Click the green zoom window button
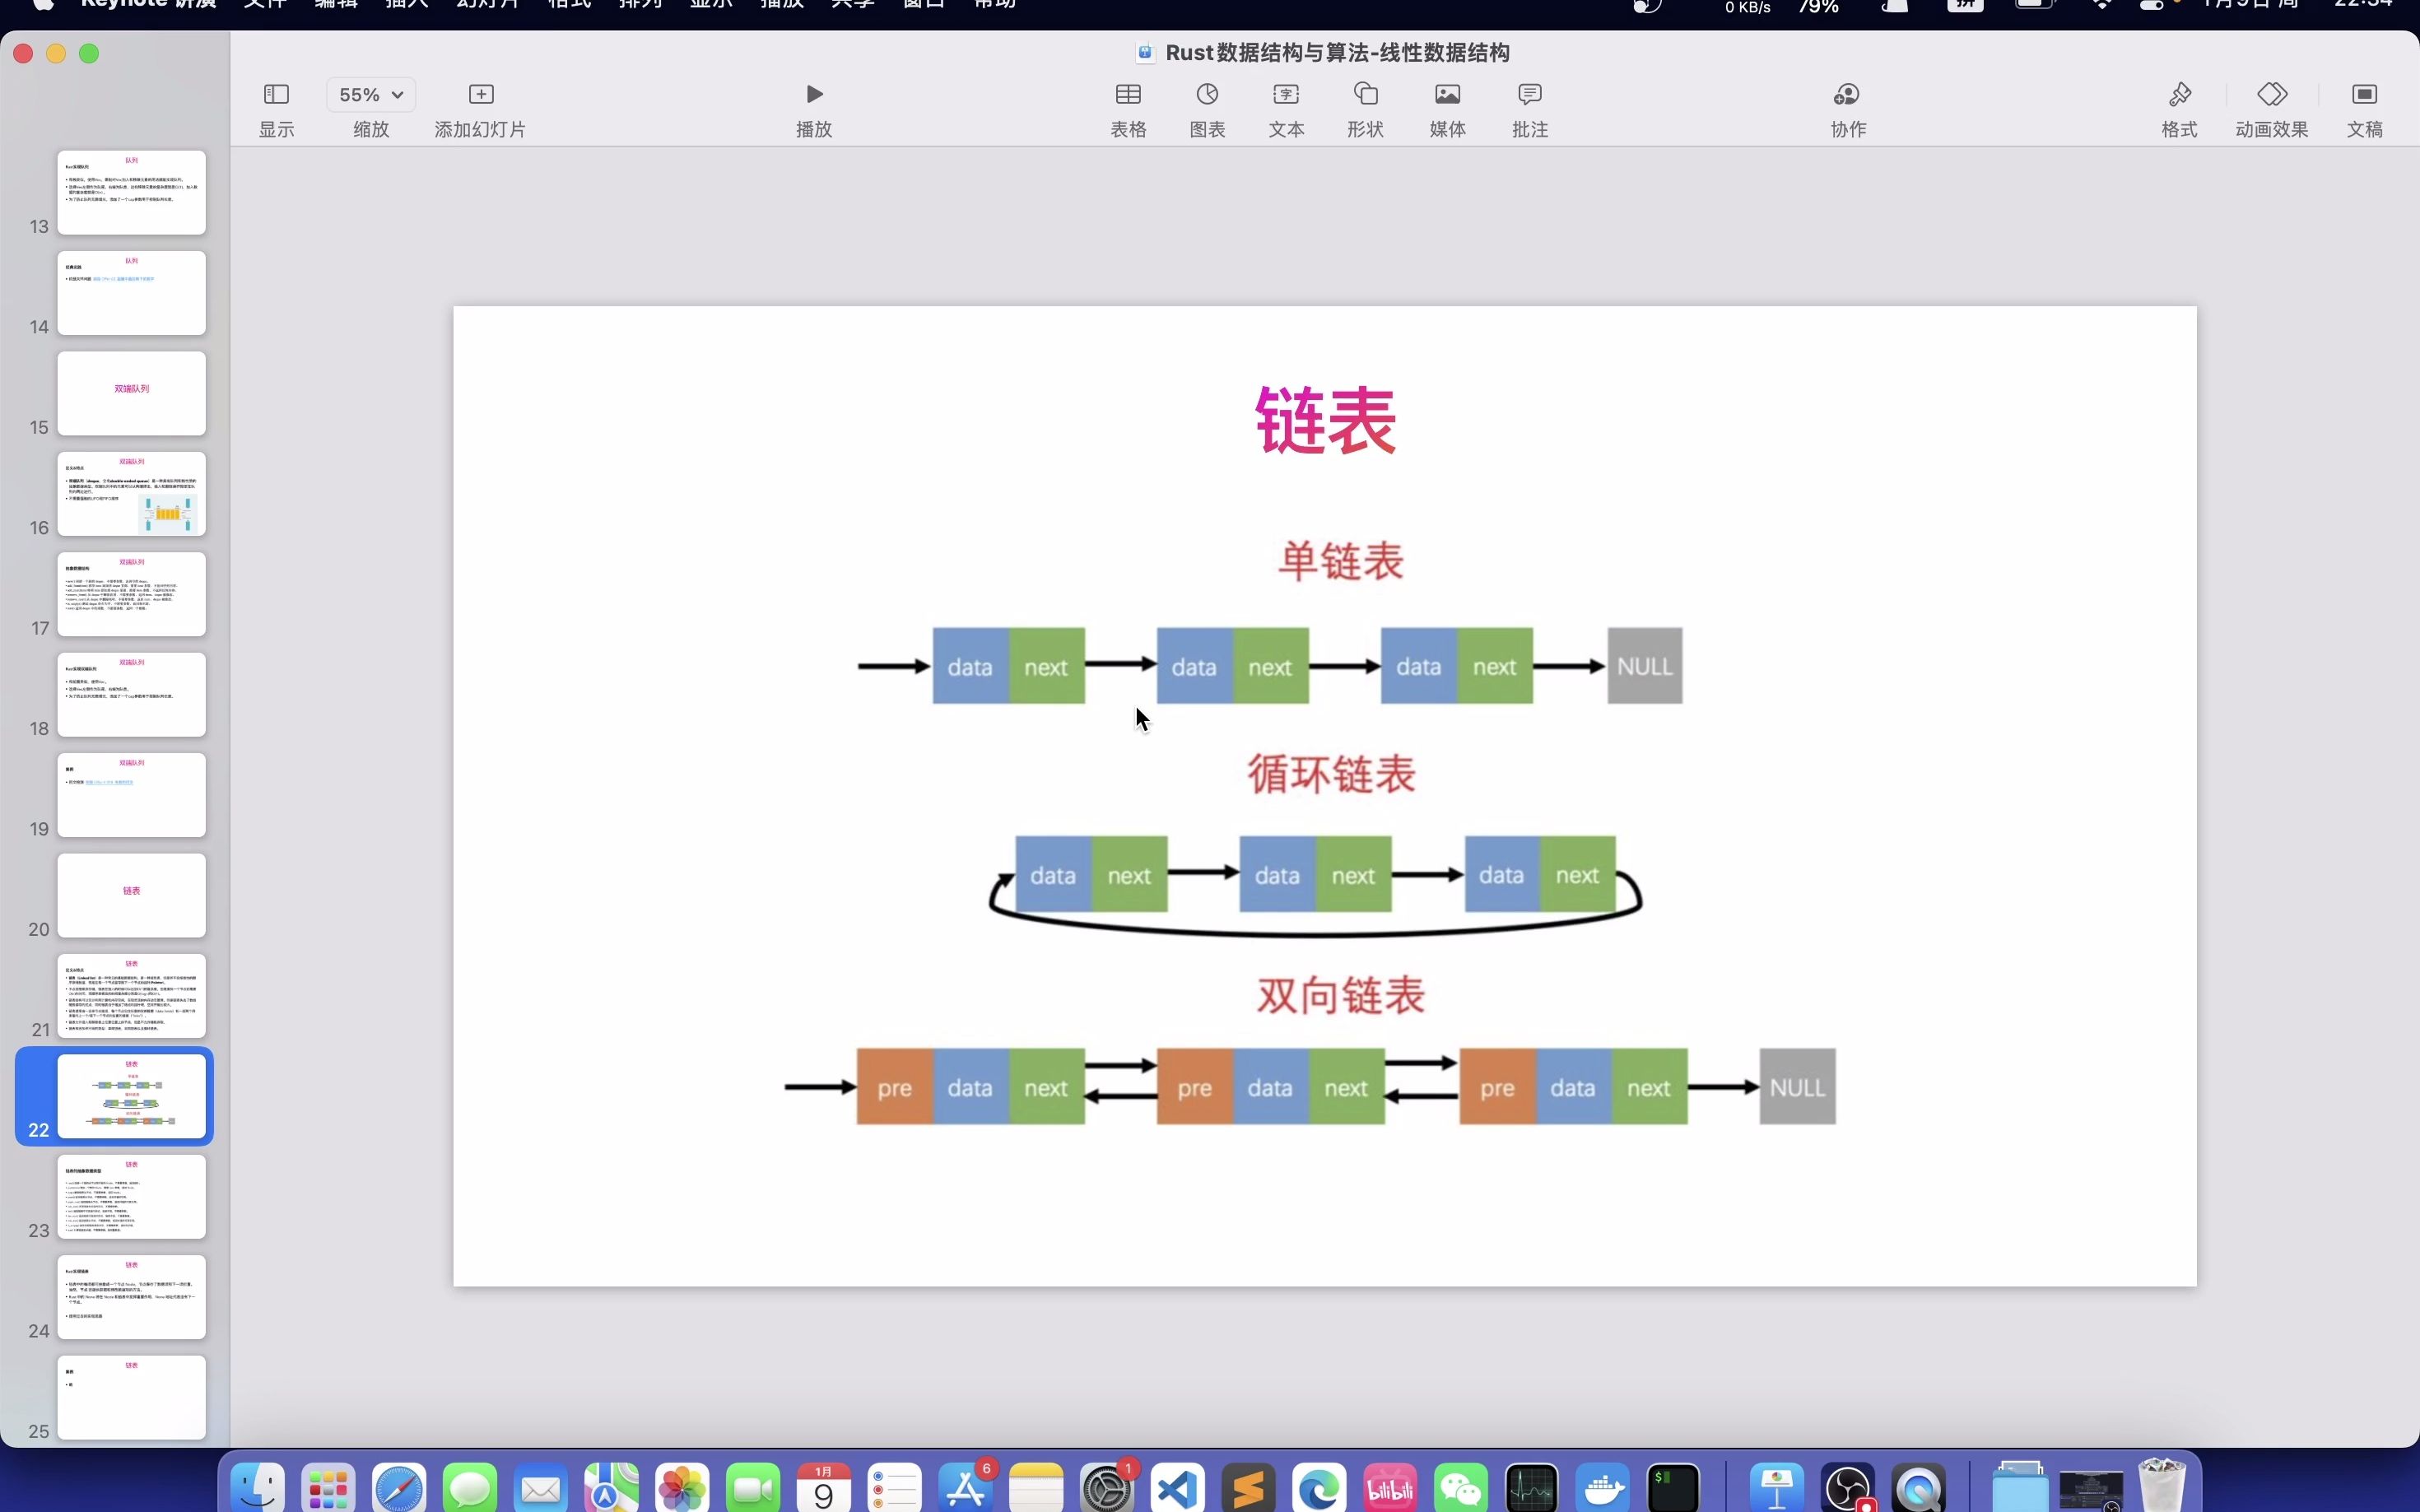The height and width of the screenshot is (1512, 2420). pos(88,53)
